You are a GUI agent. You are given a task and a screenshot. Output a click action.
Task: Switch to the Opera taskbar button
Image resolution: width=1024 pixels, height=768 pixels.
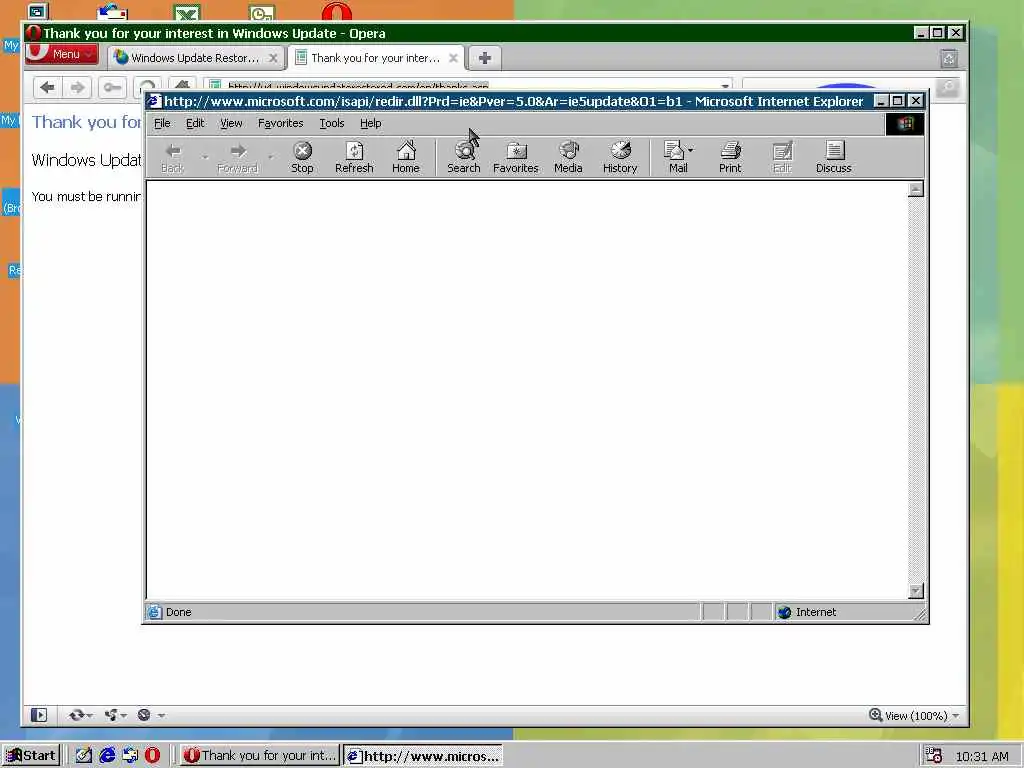pos(259,756)
